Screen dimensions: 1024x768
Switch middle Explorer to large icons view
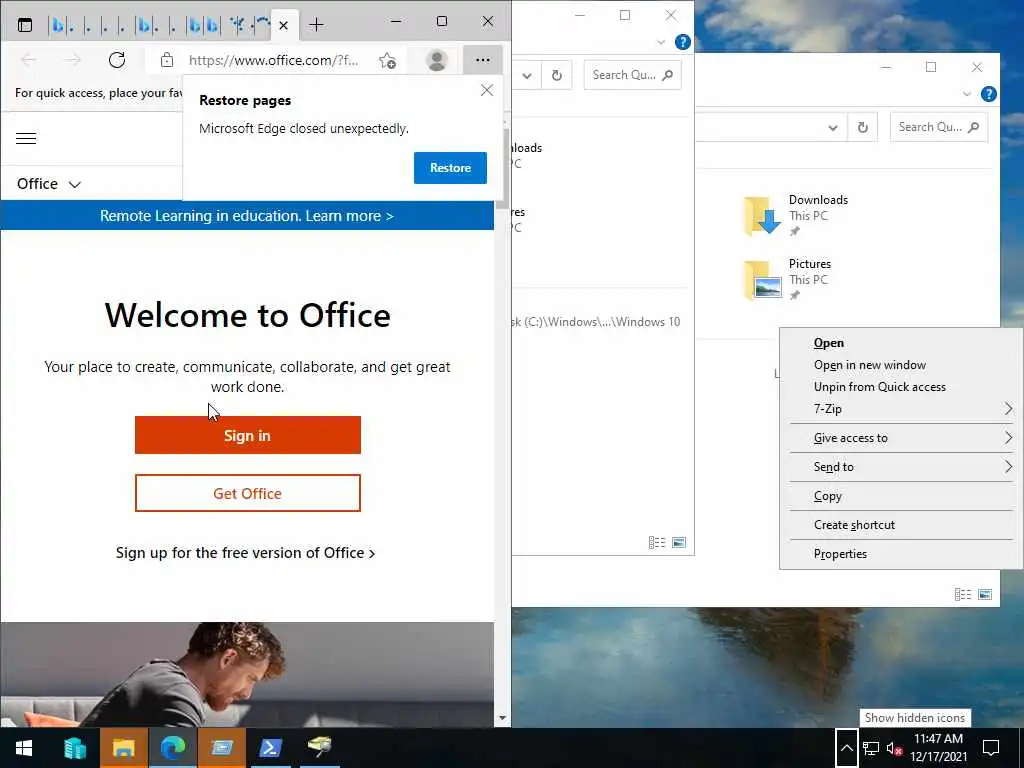679,543
